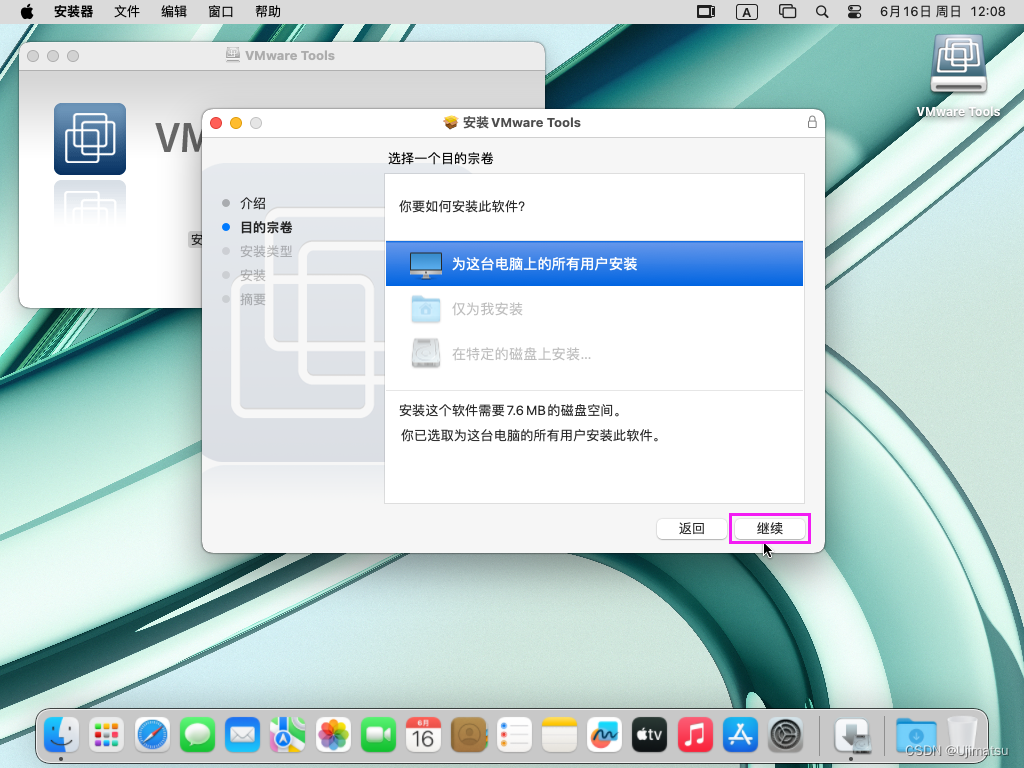Open Calendar icon showing 16

click(x=423, y=735)
